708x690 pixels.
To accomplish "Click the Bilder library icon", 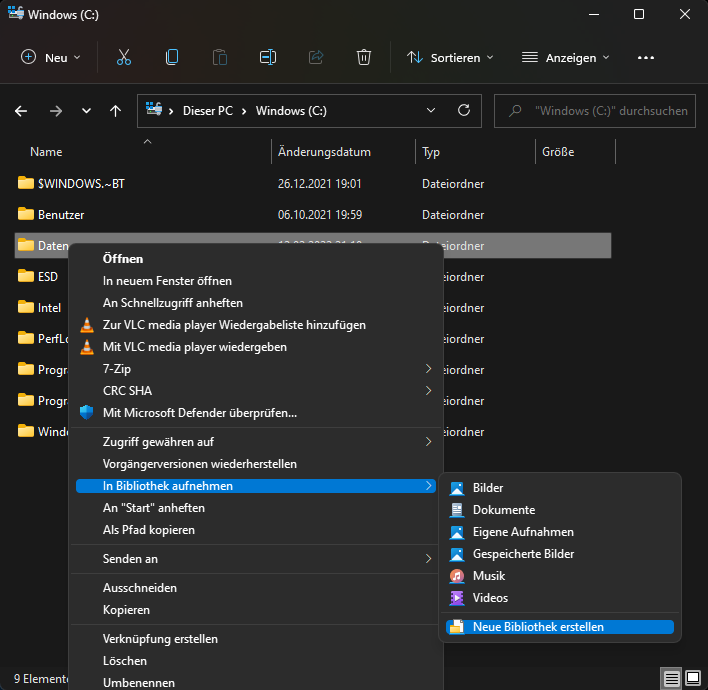I will coord(456,488).
